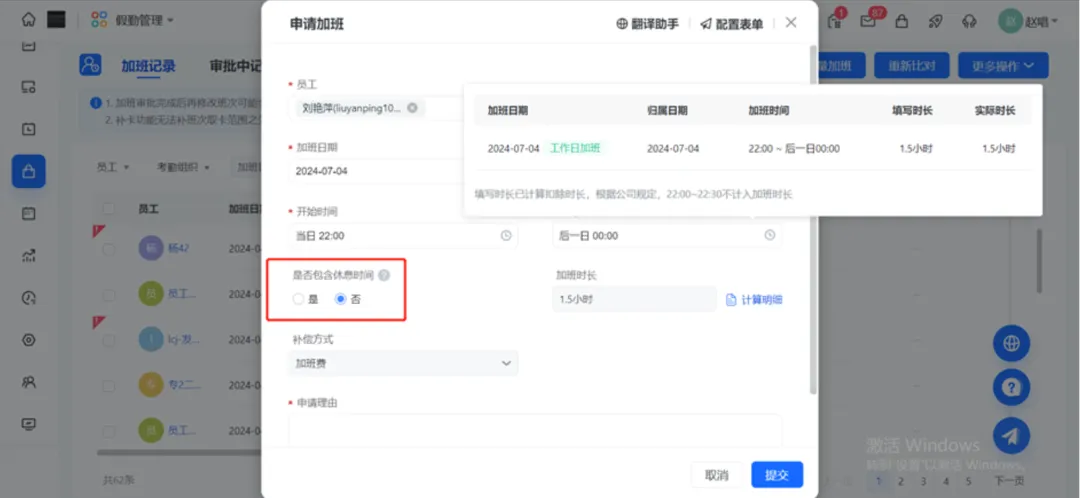Toggle the select-all checkbox in table header
This screenshot has width=1080, height=498.
[108, 208]
